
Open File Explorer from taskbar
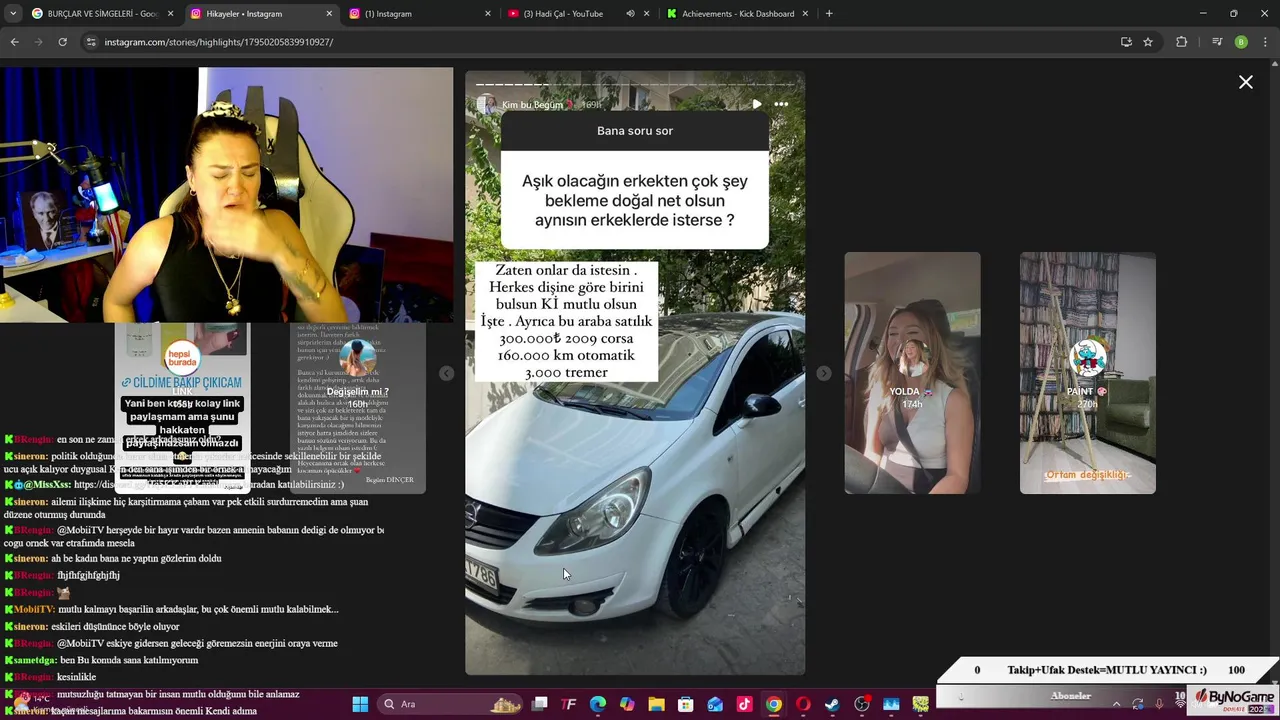click(x=656, y=704)
